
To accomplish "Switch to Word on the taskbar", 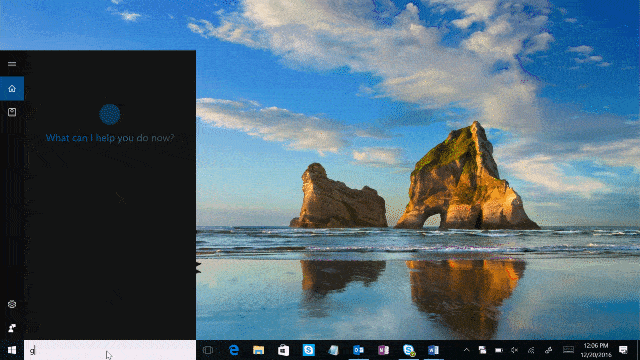I will (433, 350).
